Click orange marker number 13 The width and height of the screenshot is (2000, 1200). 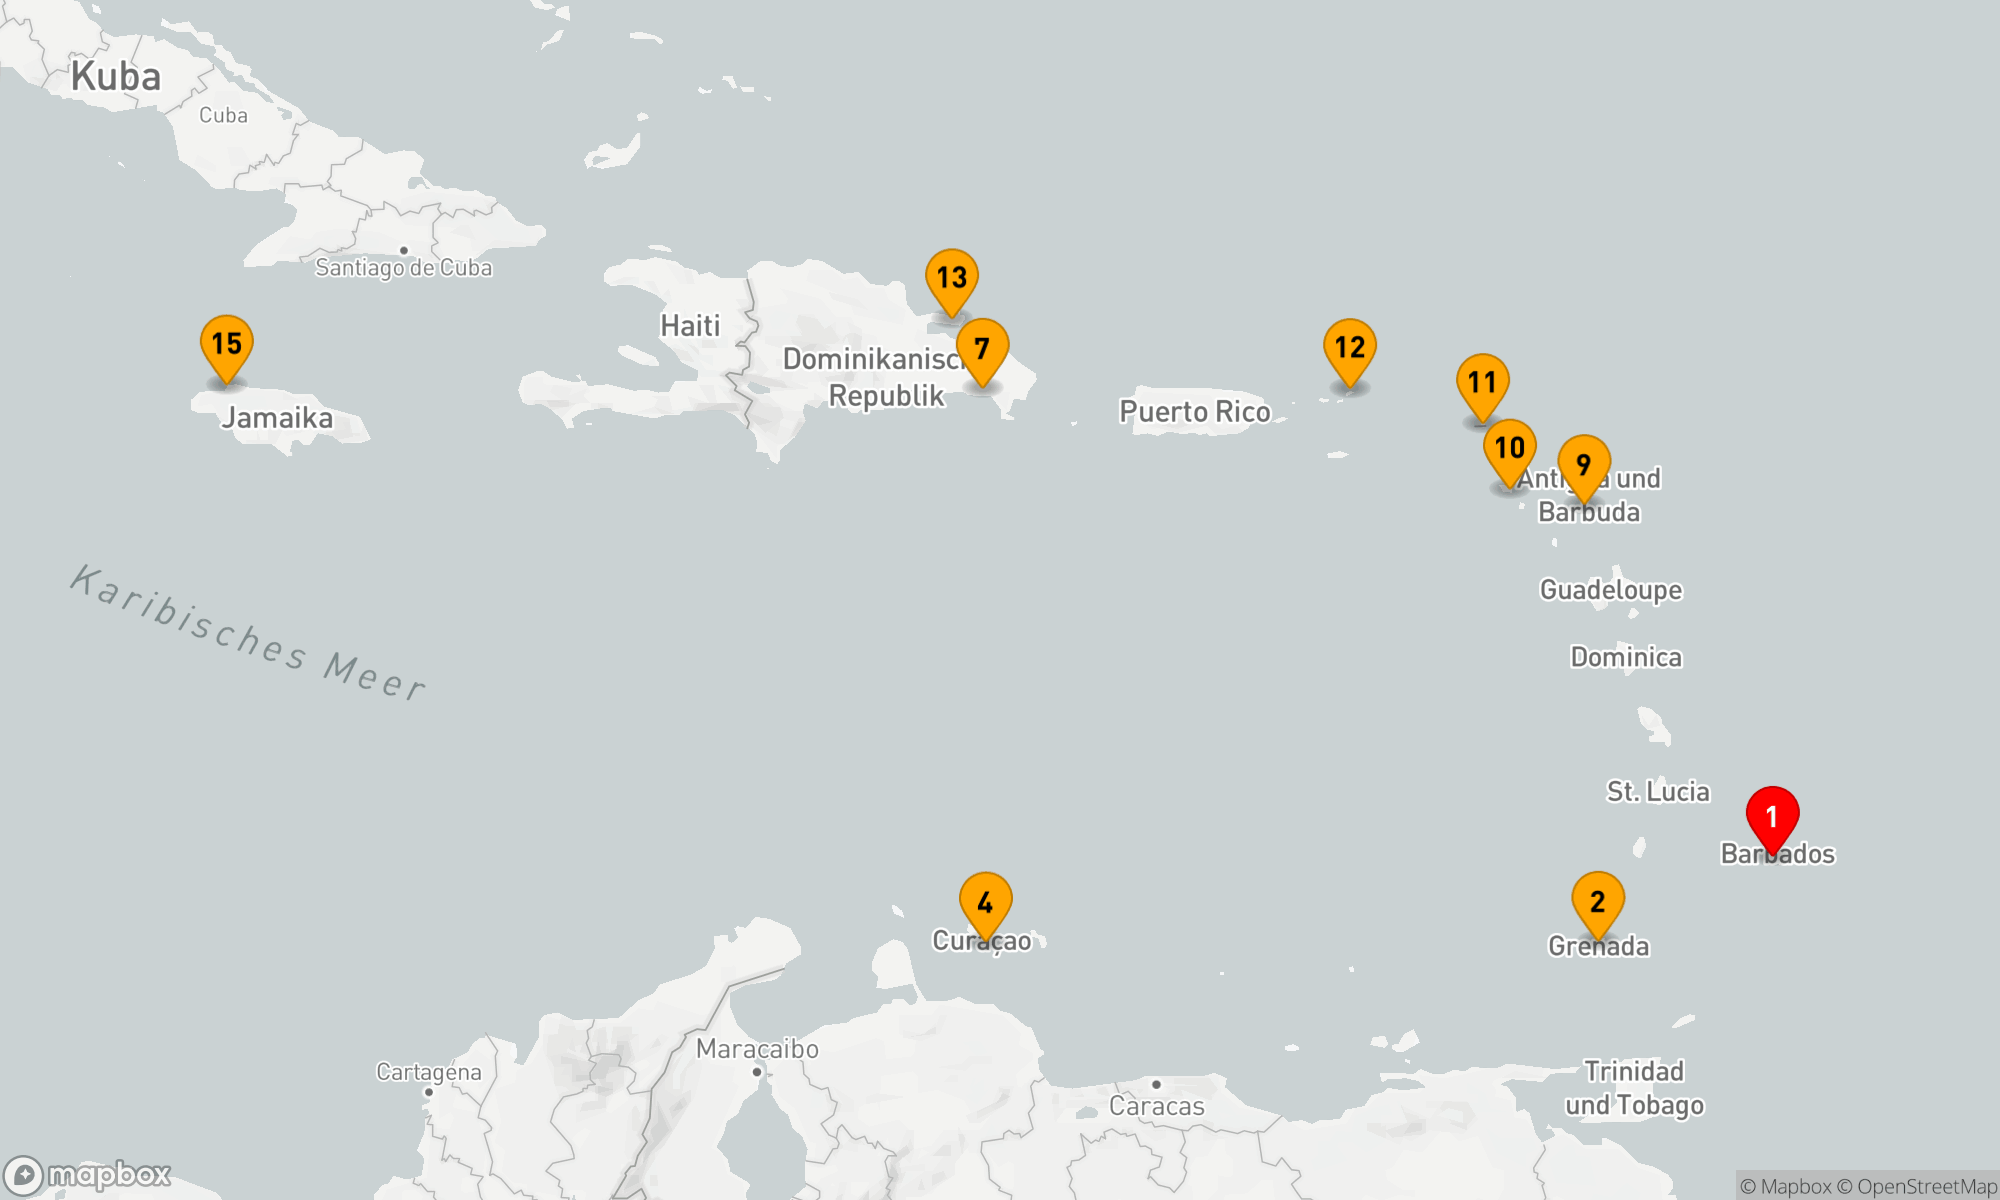click(x=951, y=278)
